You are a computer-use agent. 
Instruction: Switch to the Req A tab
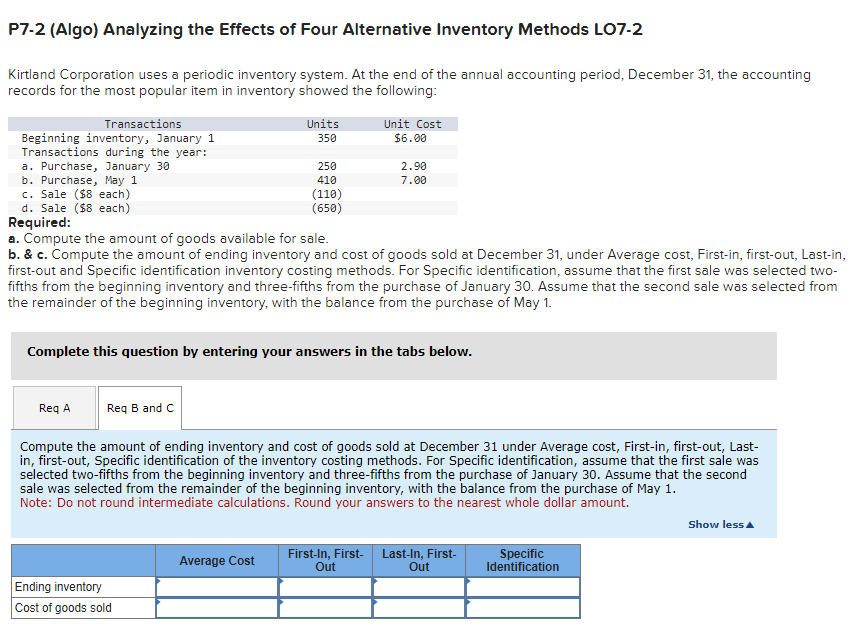(53, 407)
